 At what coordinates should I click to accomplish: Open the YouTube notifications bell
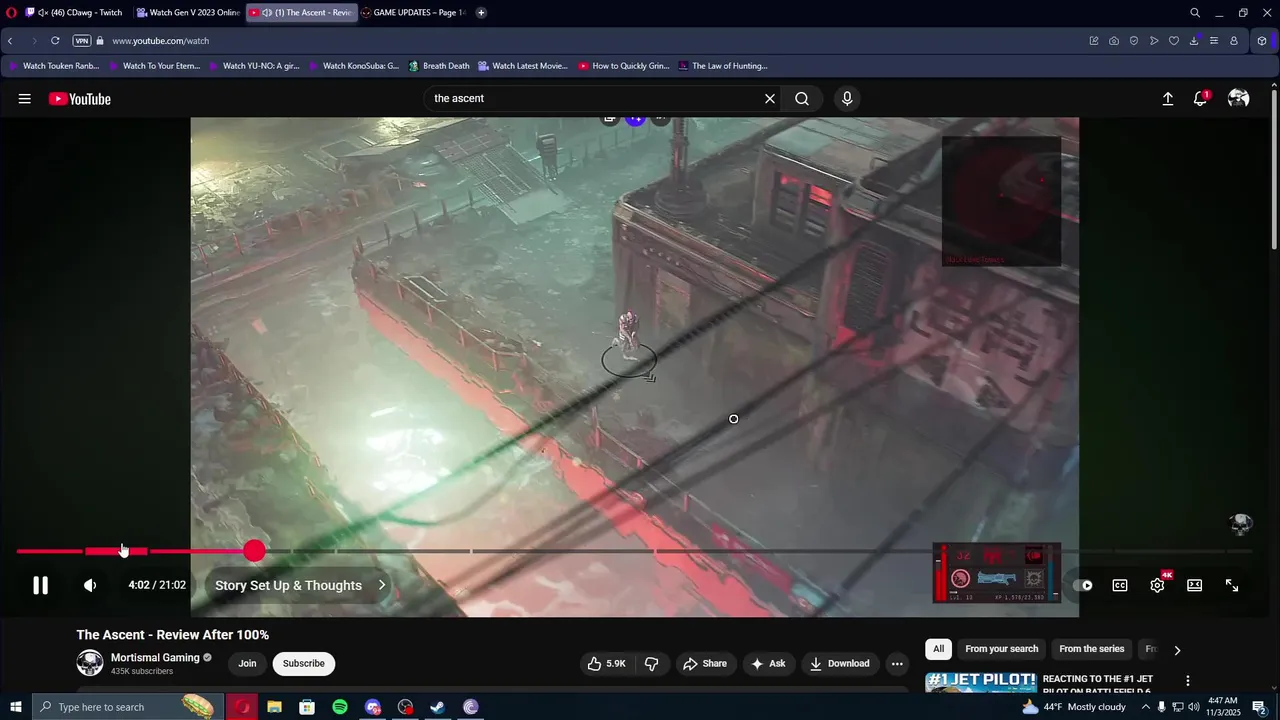1200,99
